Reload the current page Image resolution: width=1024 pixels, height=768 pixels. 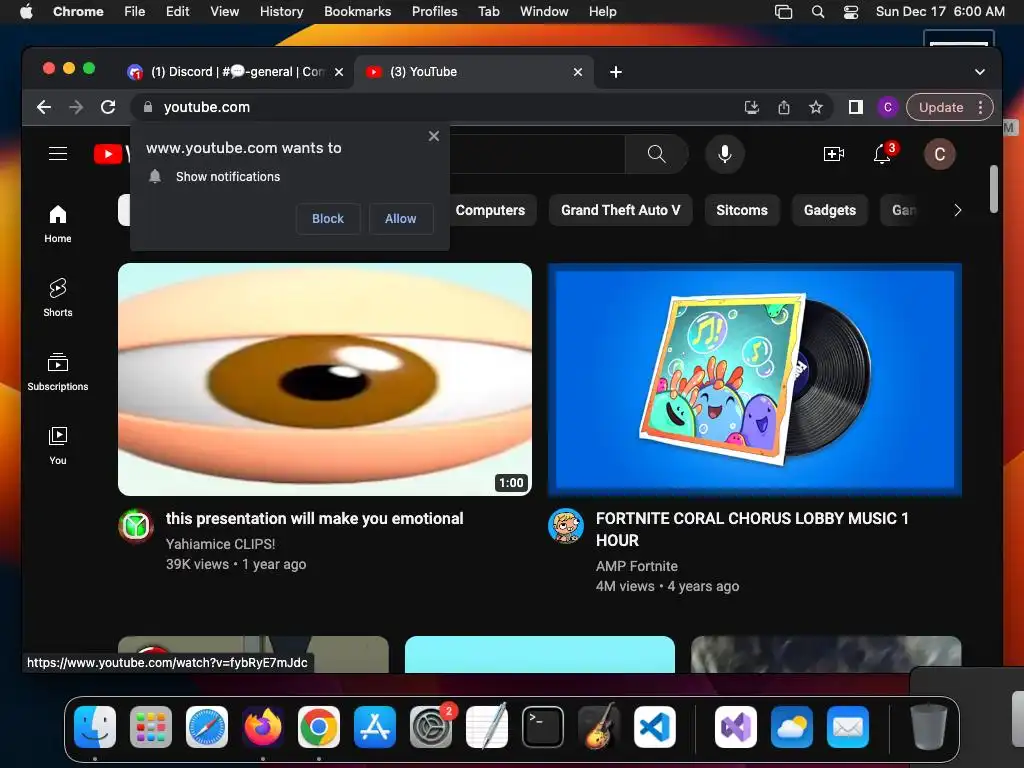click(x=108, y=107)
